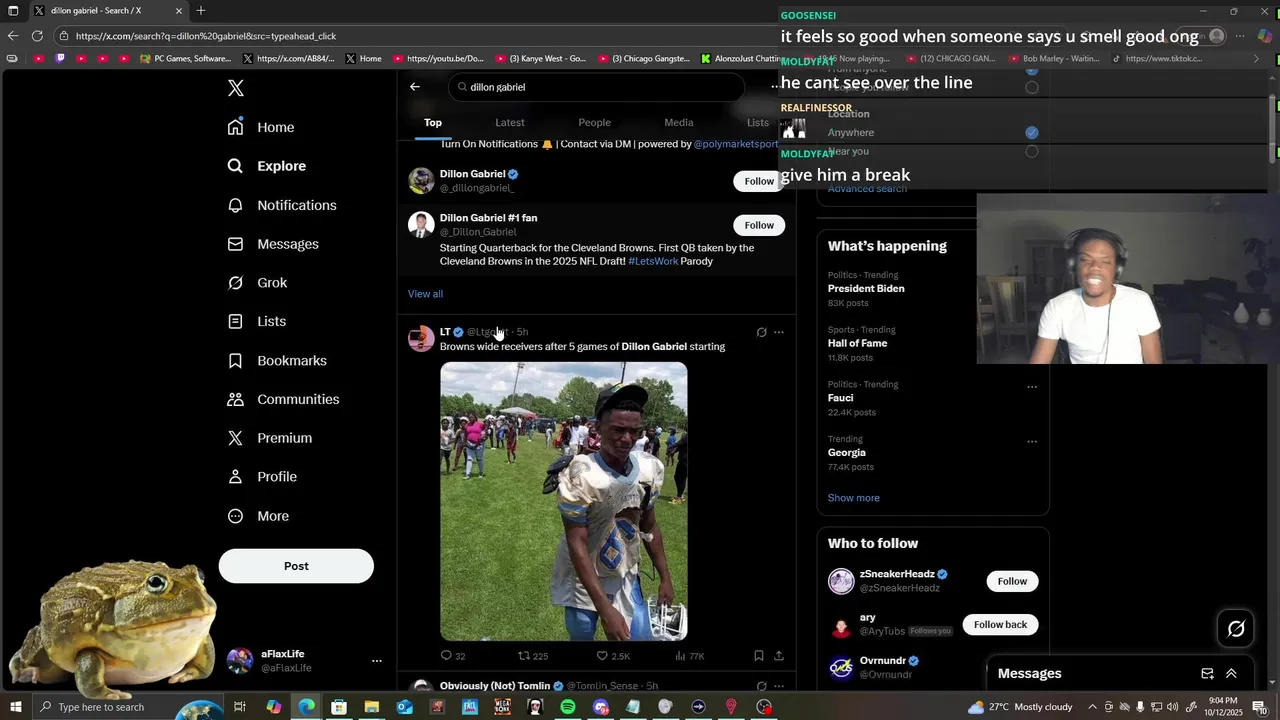The width and height of the screenshot is (1280, 720).
Task: Switch to the People tab
Action: point(594,122)
